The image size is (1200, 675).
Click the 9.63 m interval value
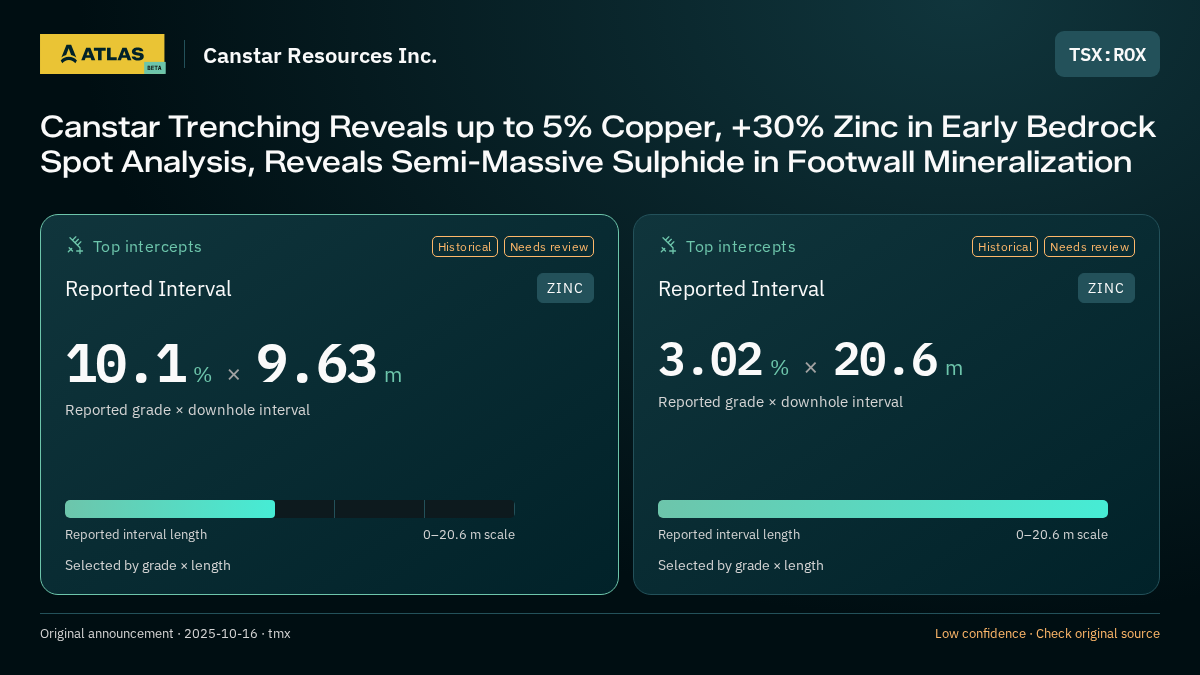tap(329, 365)
